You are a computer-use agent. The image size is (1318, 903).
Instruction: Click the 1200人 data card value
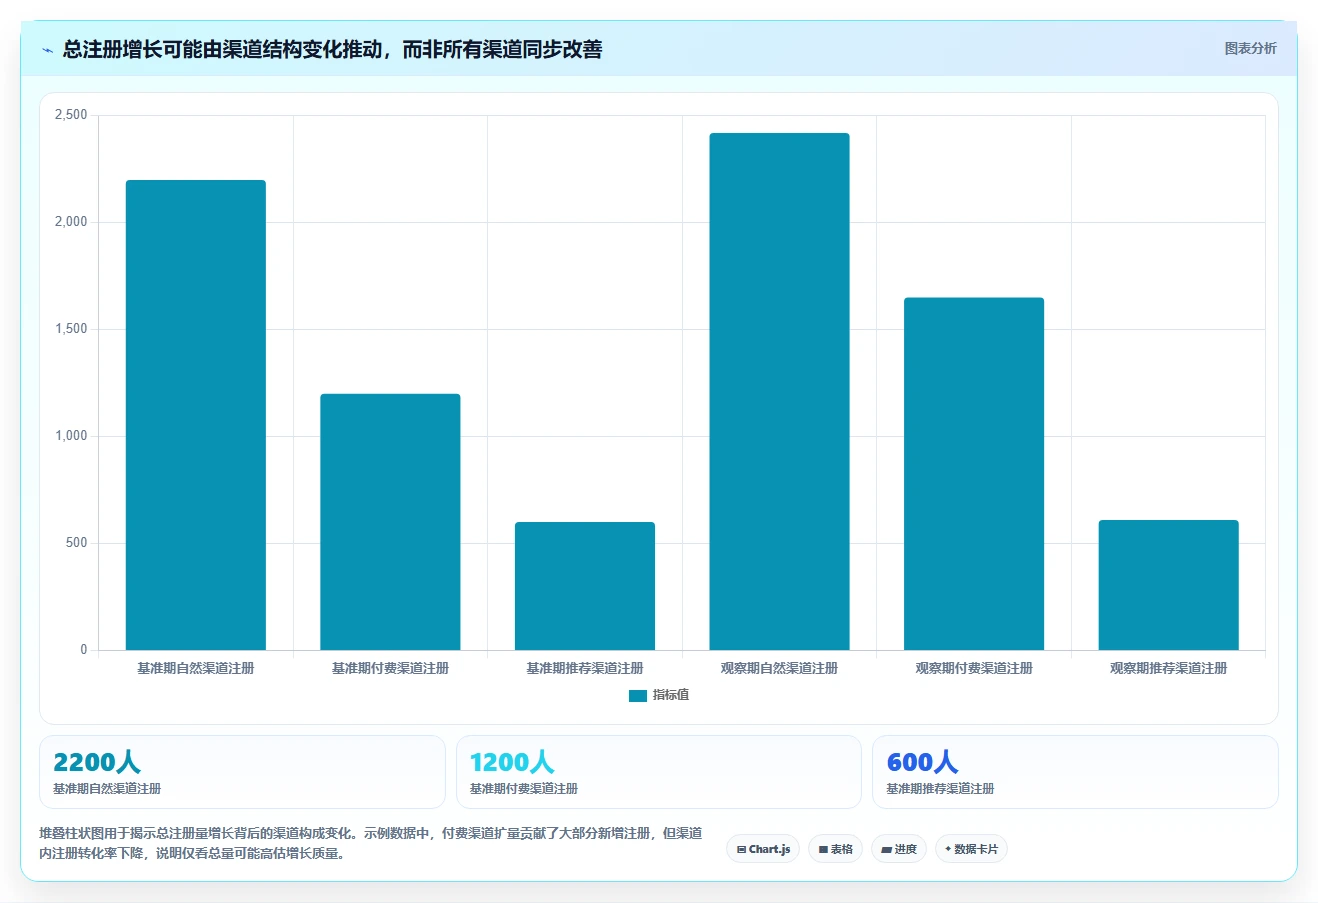(512, 762)
